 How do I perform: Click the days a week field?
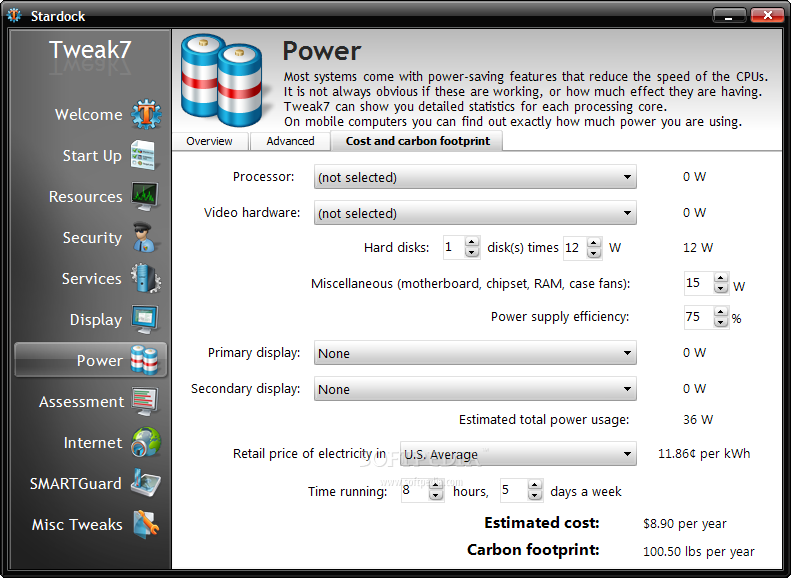tap(514, 490)
